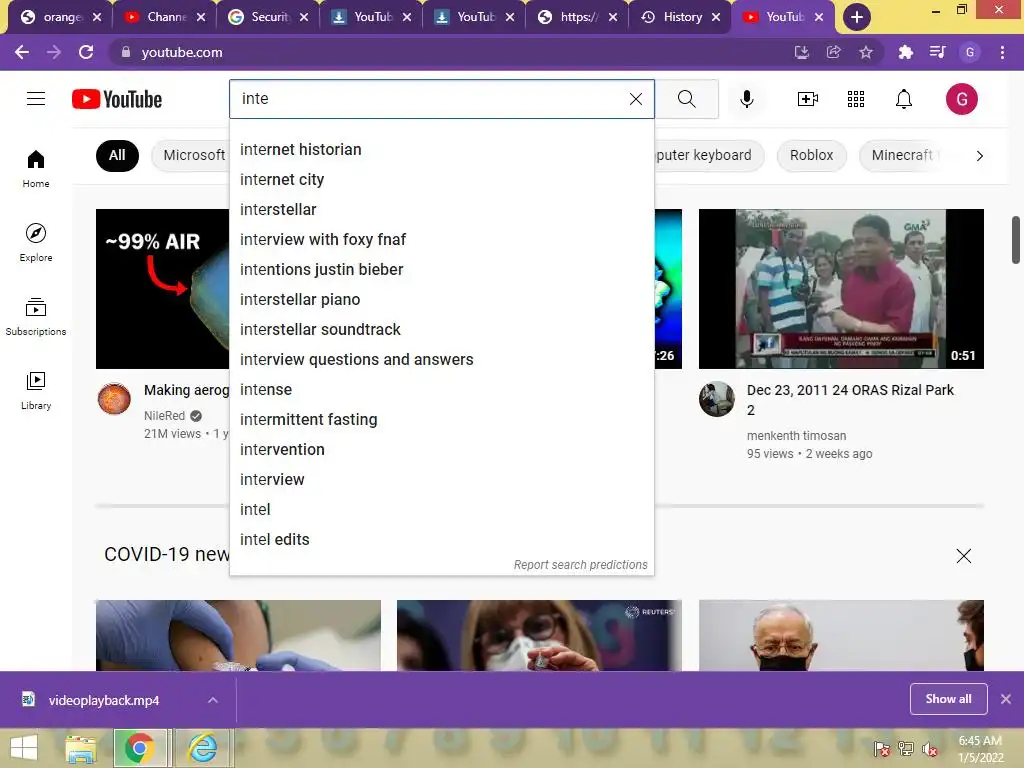This screenshot has width=1024, height=768.
Task: Open the NileRed channel link
Action: point(165,415)
